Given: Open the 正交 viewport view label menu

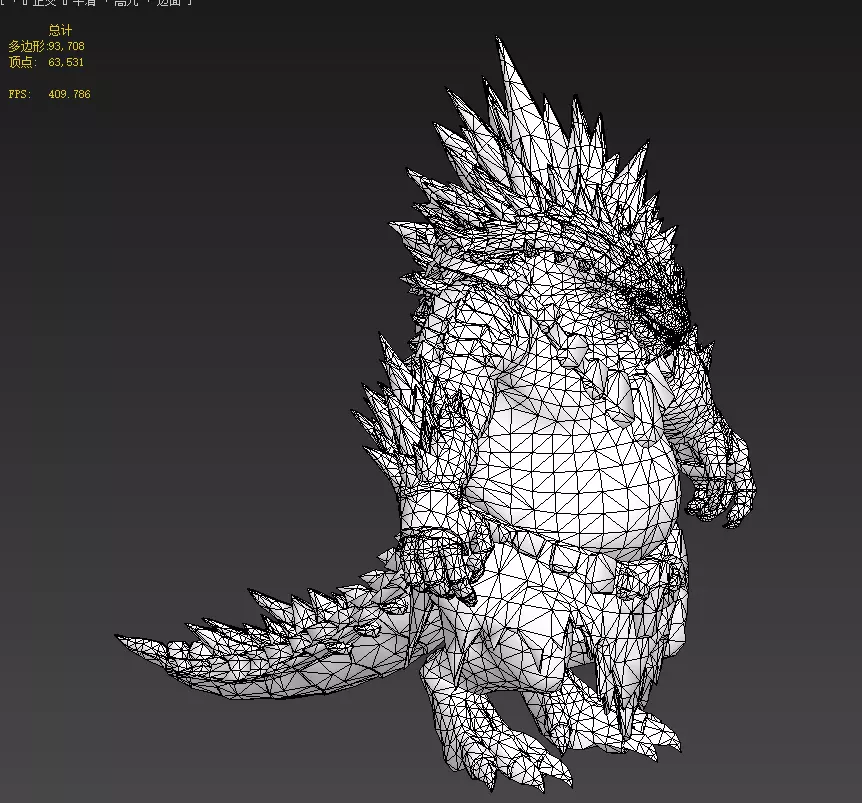Looking at the screenshot, I should click(x=44, y=2).
